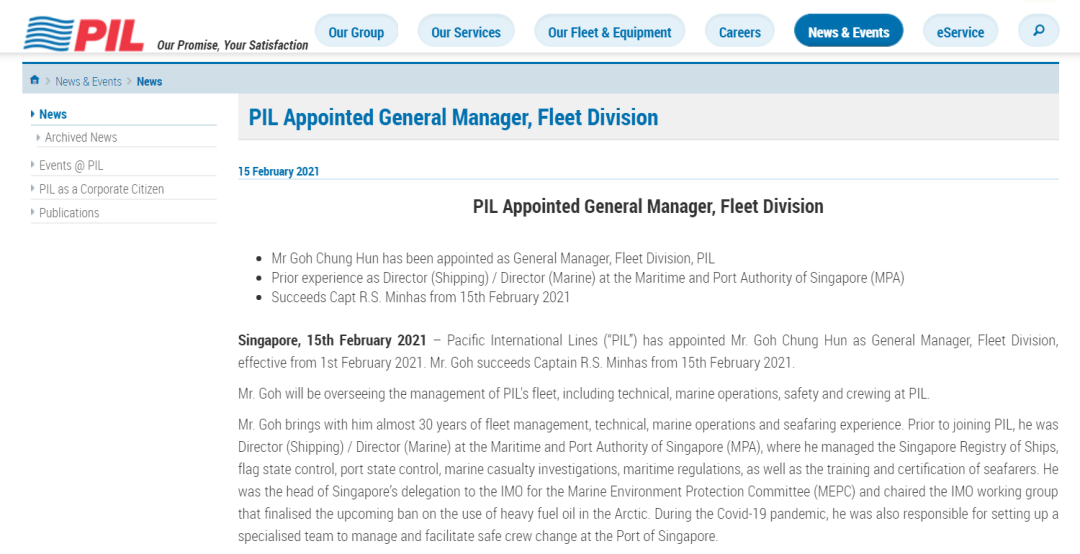Click the News breadcrumb link
The image size is (1080, 554).
(149, 81)
